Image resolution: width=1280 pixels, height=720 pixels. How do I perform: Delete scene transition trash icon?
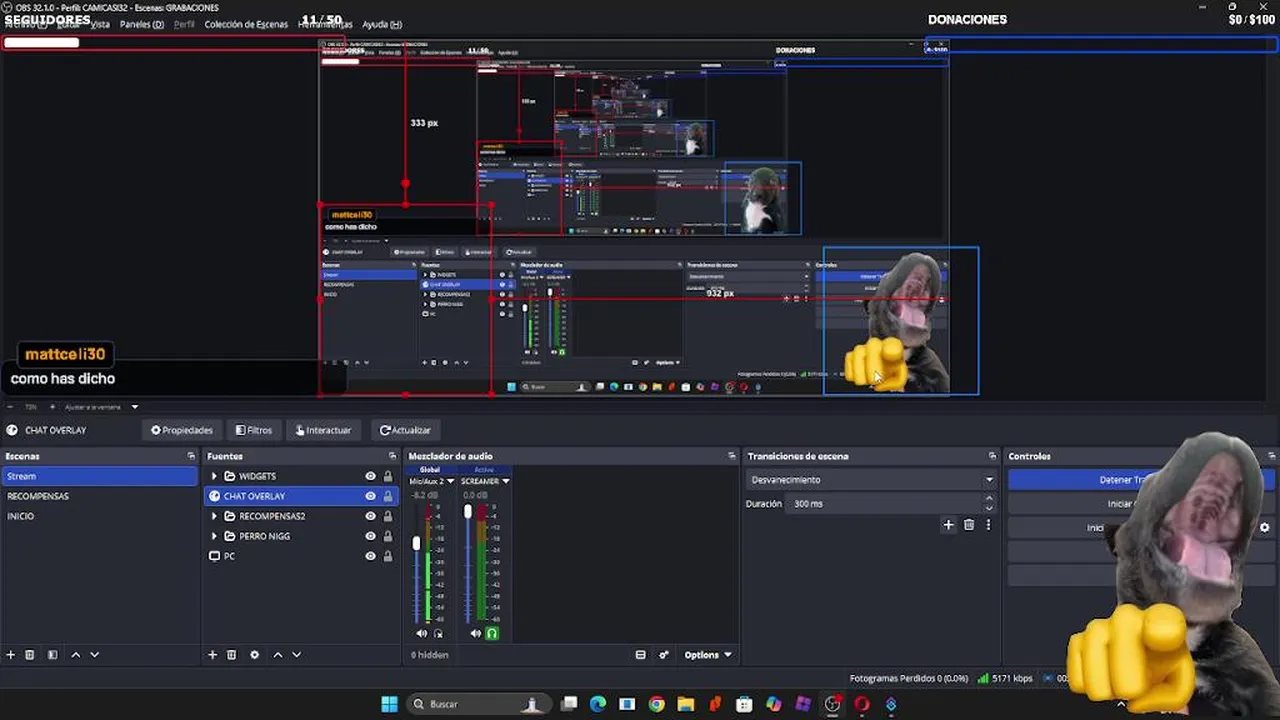[x=968, y=524]
